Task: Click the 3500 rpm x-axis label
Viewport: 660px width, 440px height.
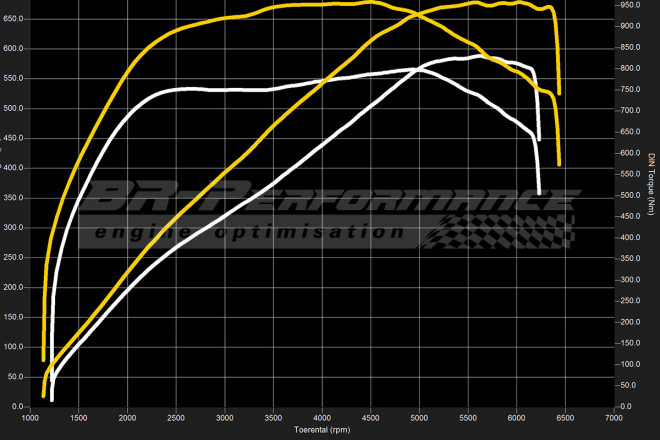Action: point(273,417)
